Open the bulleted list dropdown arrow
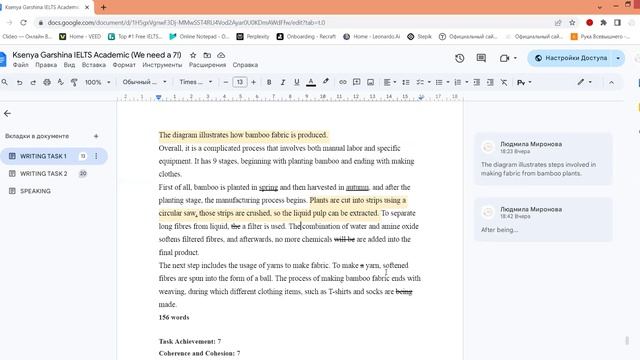The image size is (640, 360). pyautogui.click(x=448, y=82)
